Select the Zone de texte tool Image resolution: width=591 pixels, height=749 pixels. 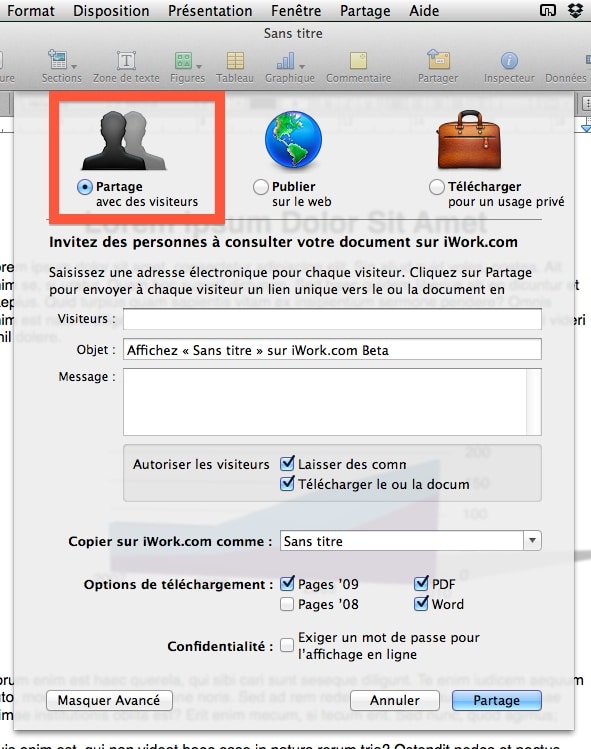coord(126,61)
